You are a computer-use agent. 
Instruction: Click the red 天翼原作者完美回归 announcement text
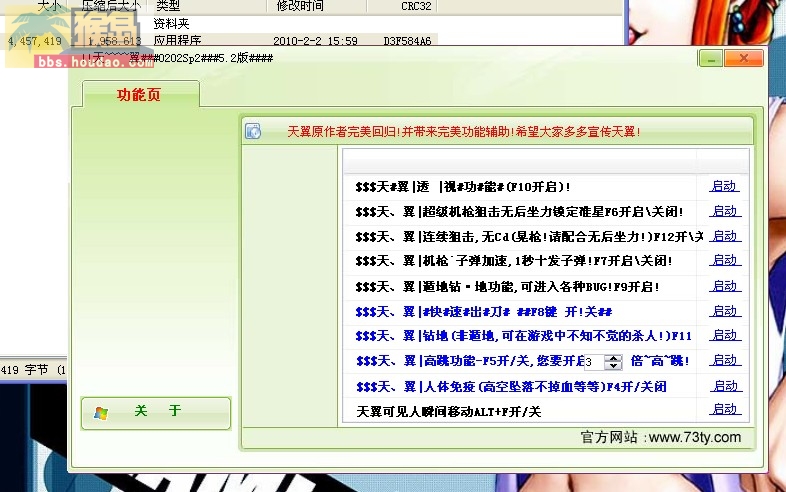point(464,132)
